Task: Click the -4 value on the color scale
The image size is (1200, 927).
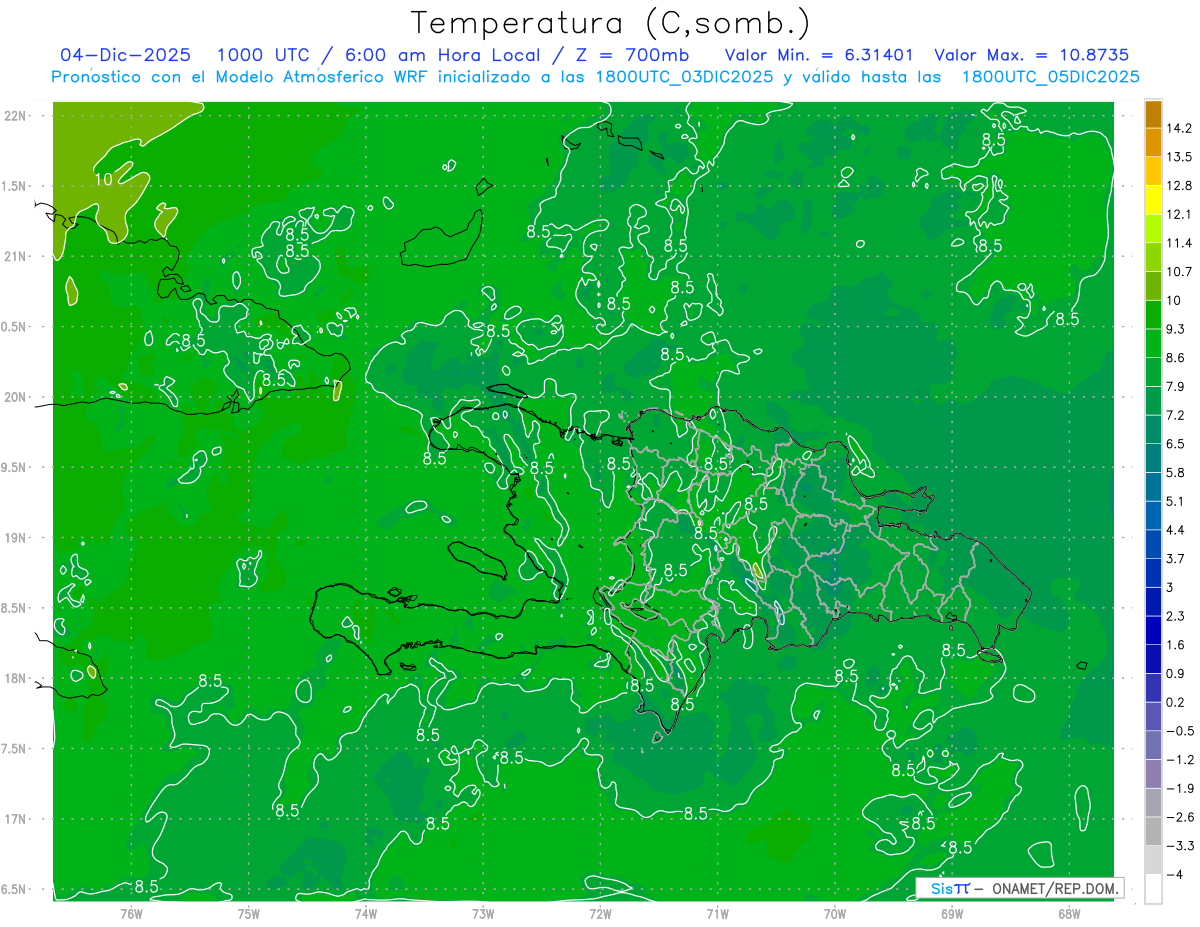Action: [x=1175, y=874]
